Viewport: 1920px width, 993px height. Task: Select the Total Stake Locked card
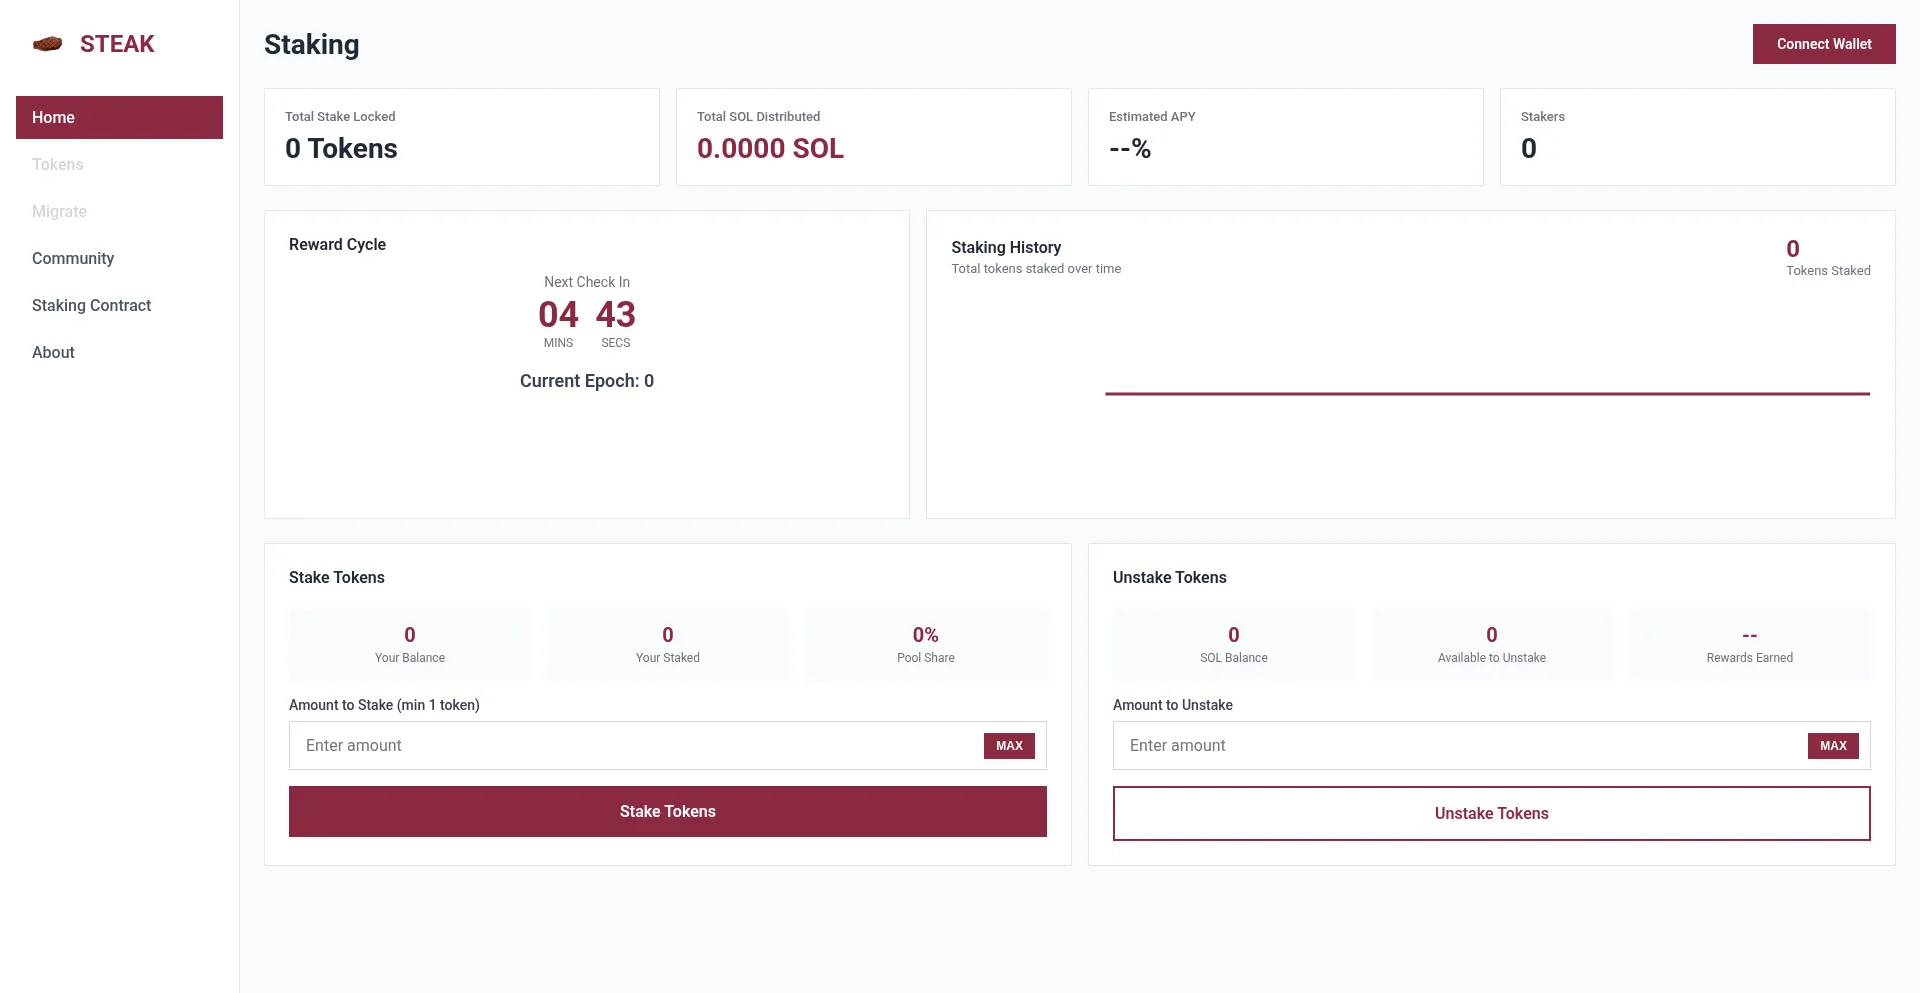(x=461, y=137)
